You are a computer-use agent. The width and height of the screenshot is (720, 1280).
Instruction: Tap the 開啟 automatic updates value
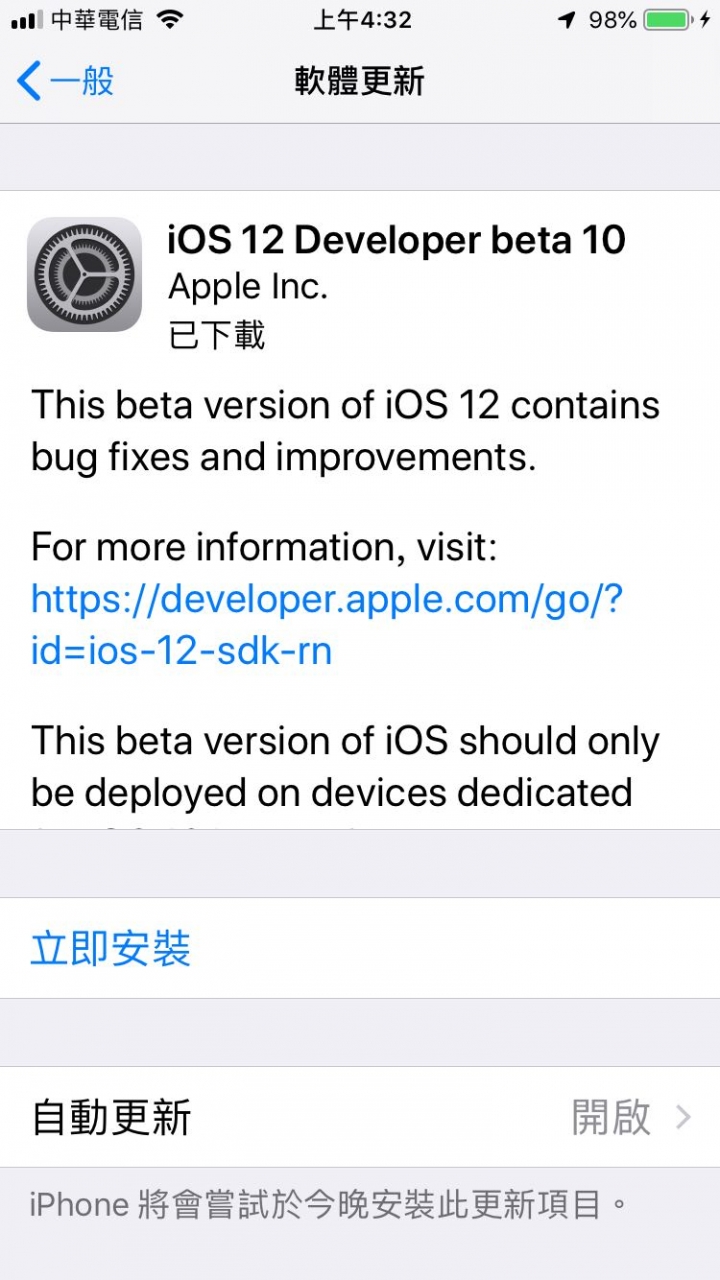611,1117
